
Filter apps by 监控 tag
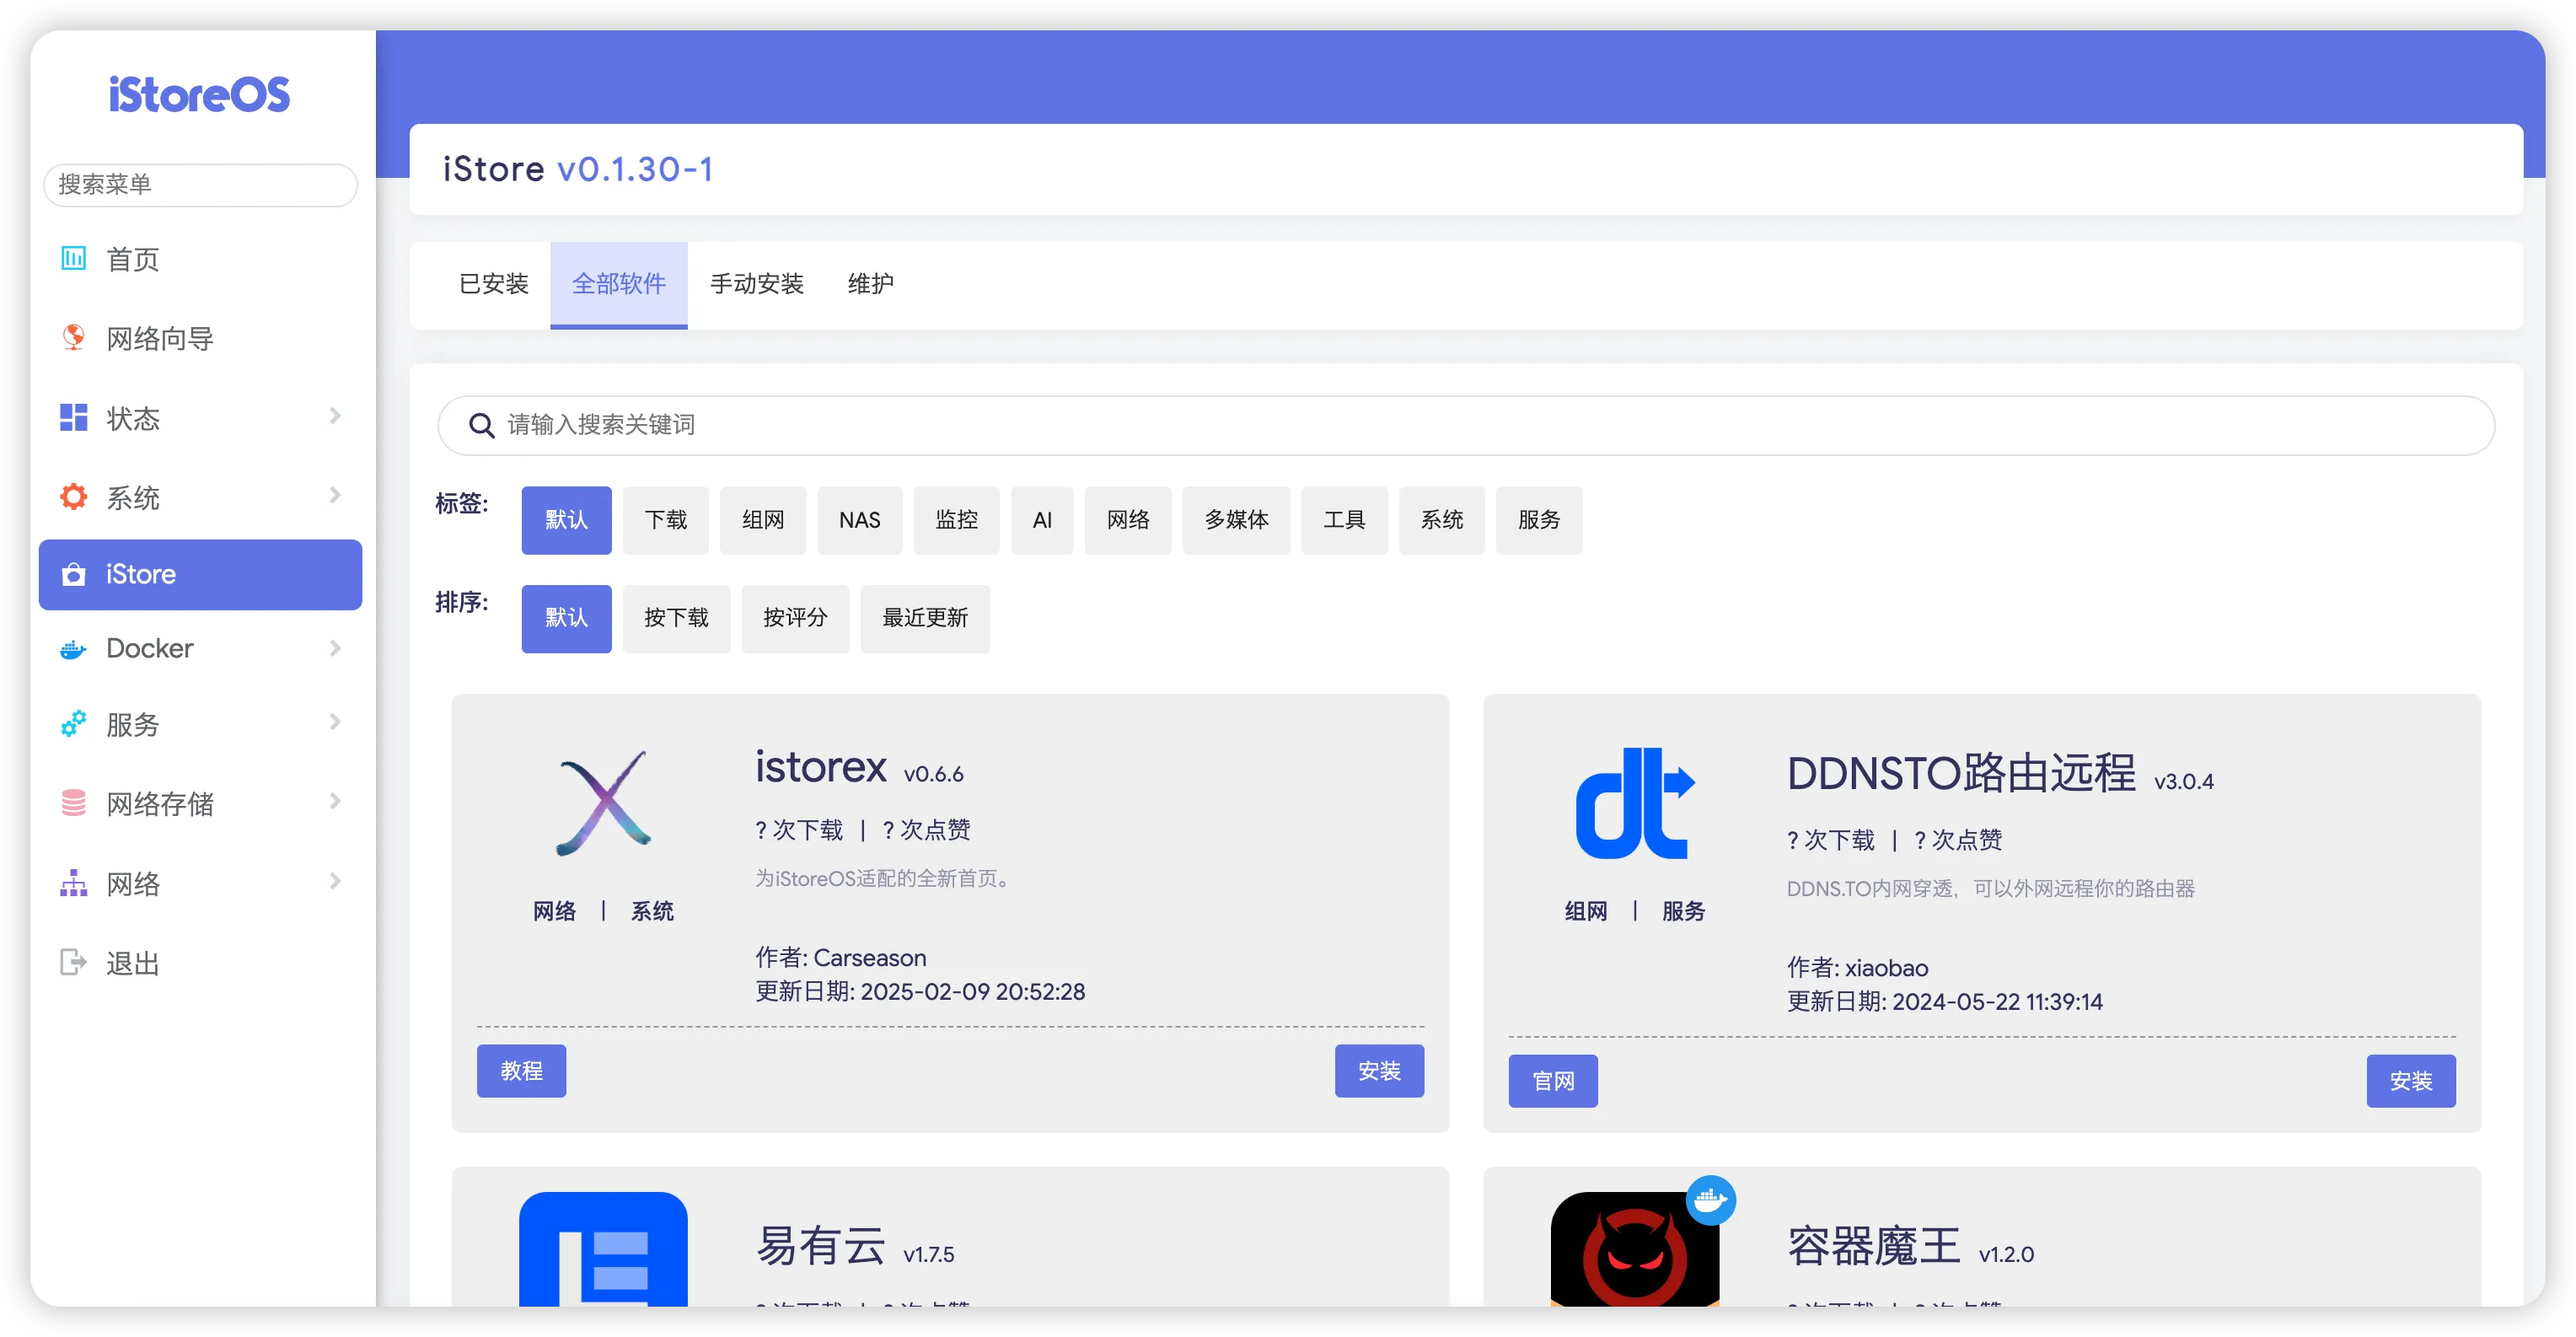pyautogui.click(x=957, y=520)
